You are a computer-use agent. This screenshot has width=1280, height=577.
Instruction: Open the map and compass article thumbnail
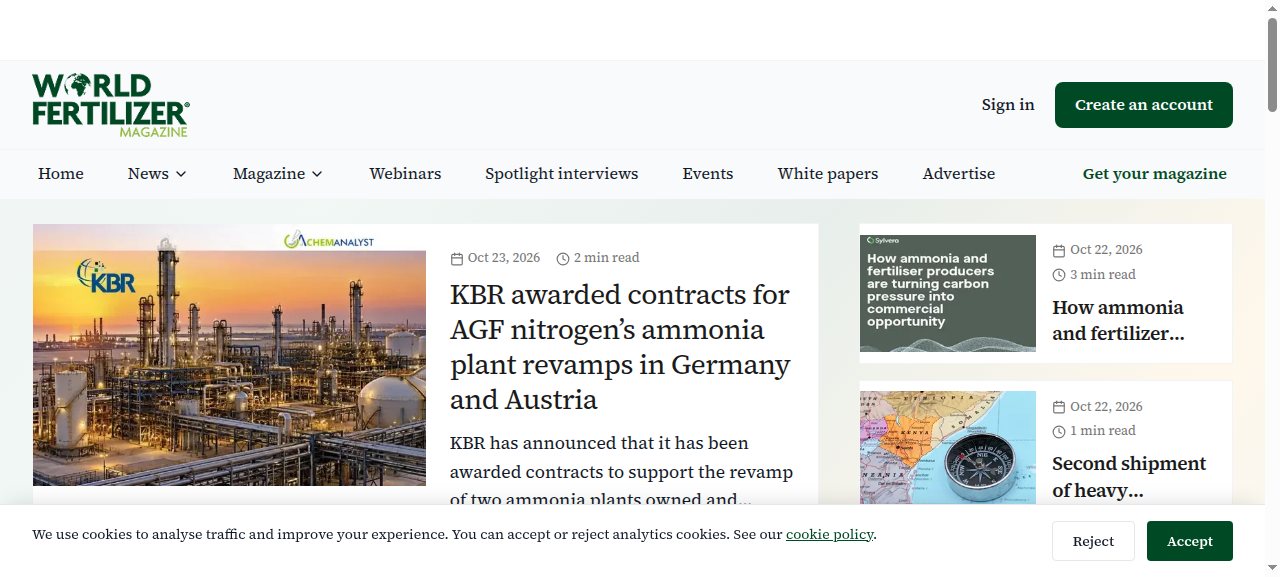pyautogui.click(x=948, y=447)
